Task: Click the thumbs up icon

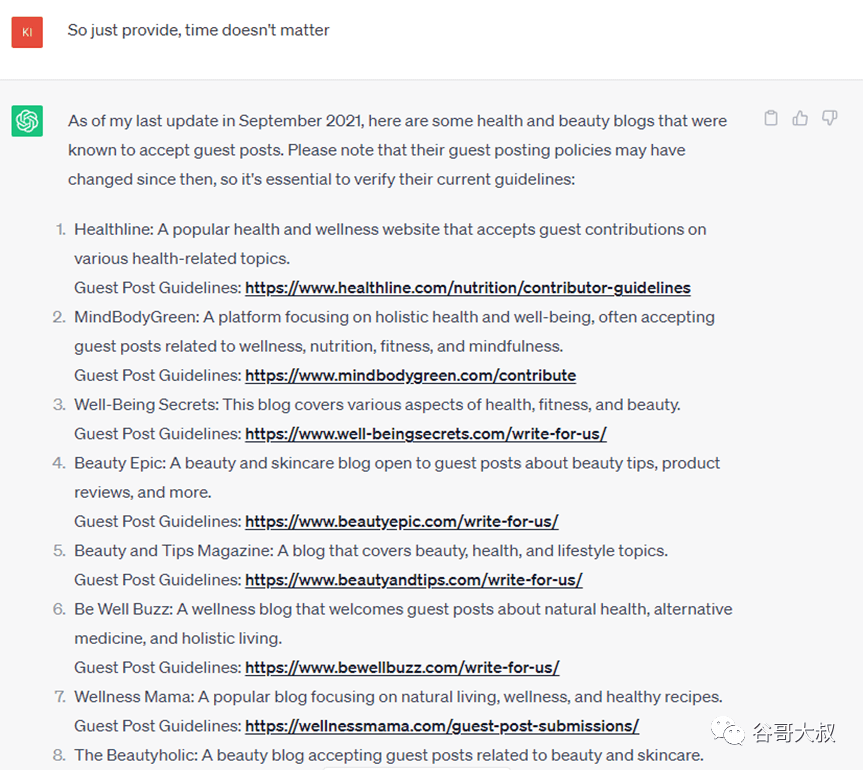Action: point(800,119)
